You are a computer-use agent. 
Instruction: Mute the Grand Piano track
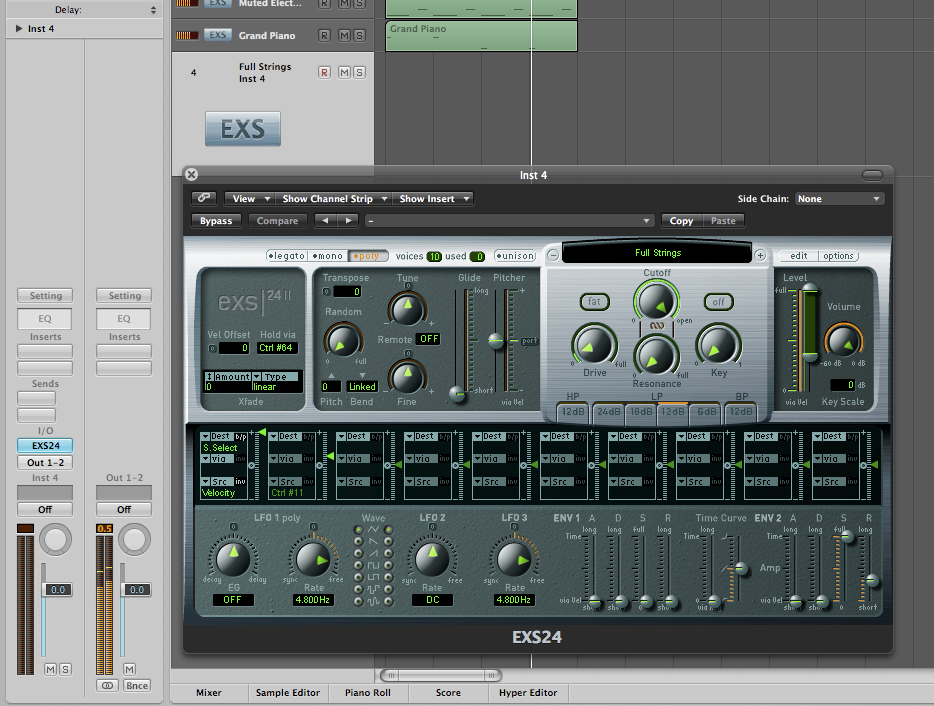click(344, 35)
